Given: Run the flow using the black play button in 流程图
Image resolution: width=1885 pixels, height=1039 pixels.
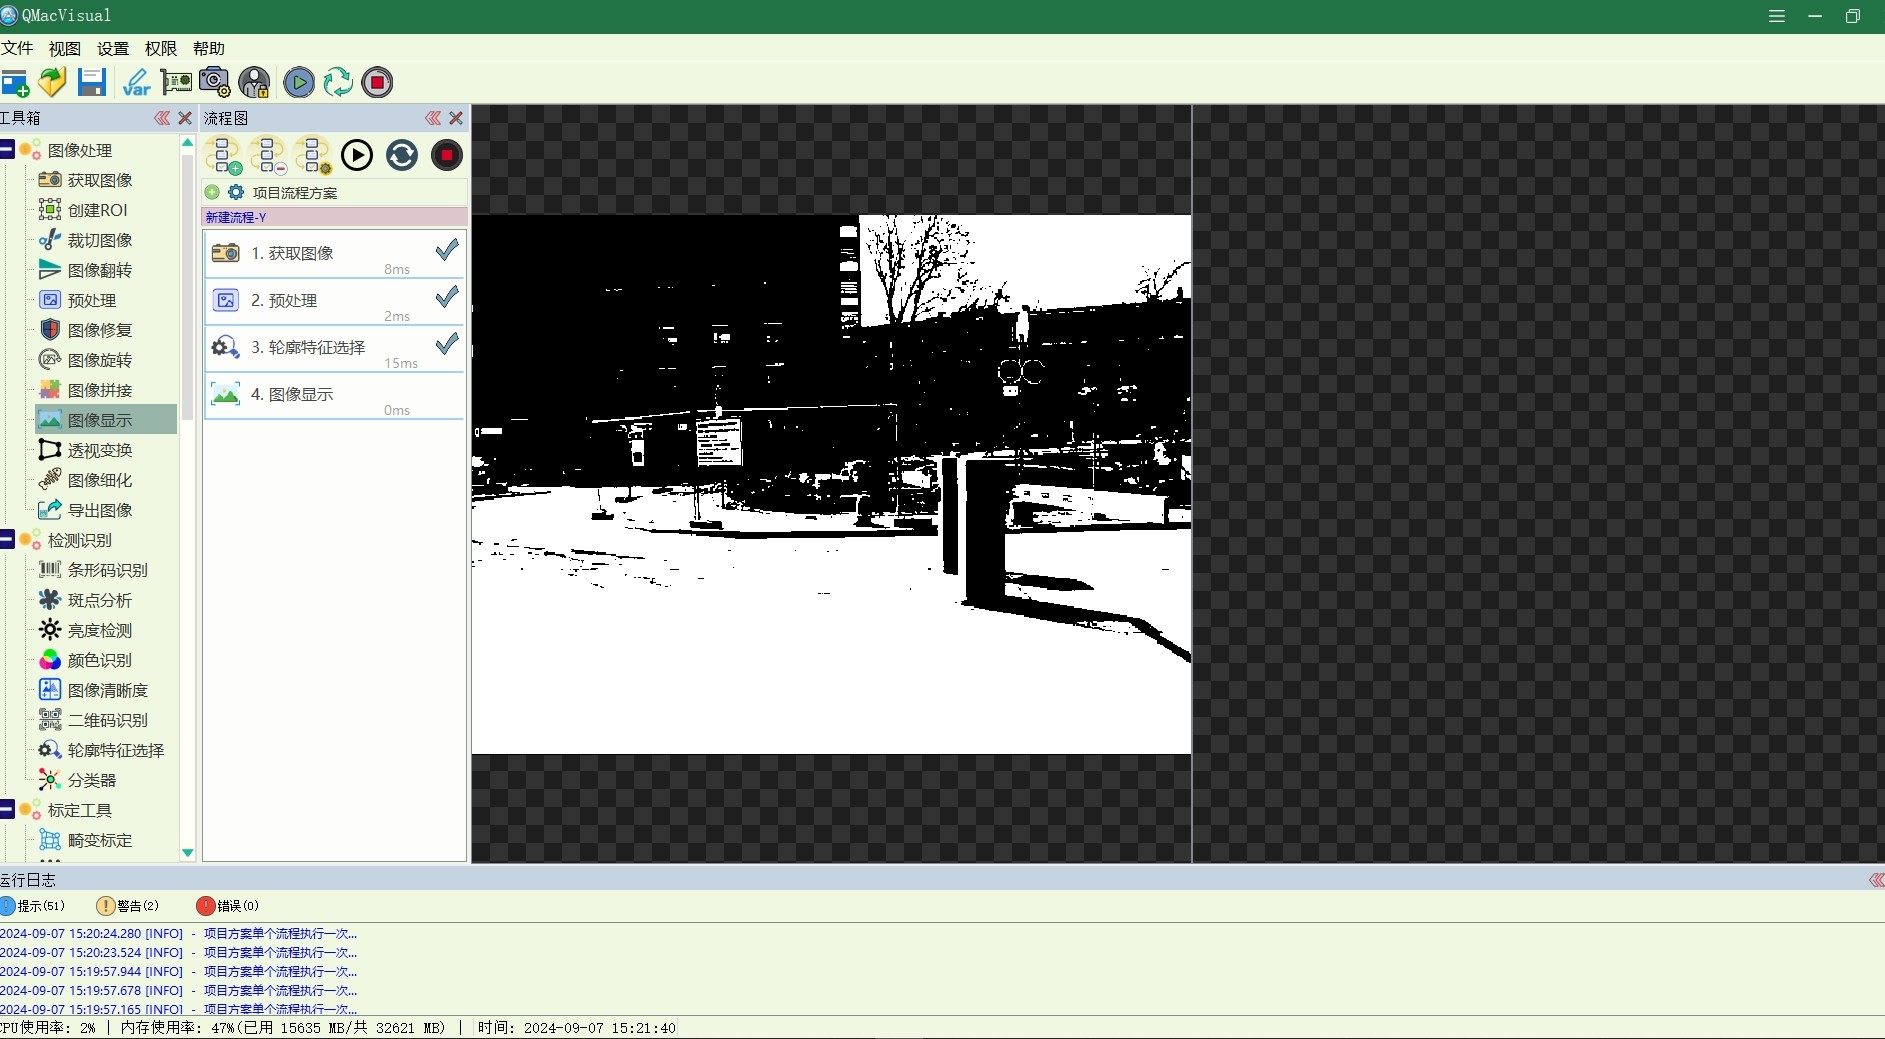Looking at the screenshot, I should (357, 155).
